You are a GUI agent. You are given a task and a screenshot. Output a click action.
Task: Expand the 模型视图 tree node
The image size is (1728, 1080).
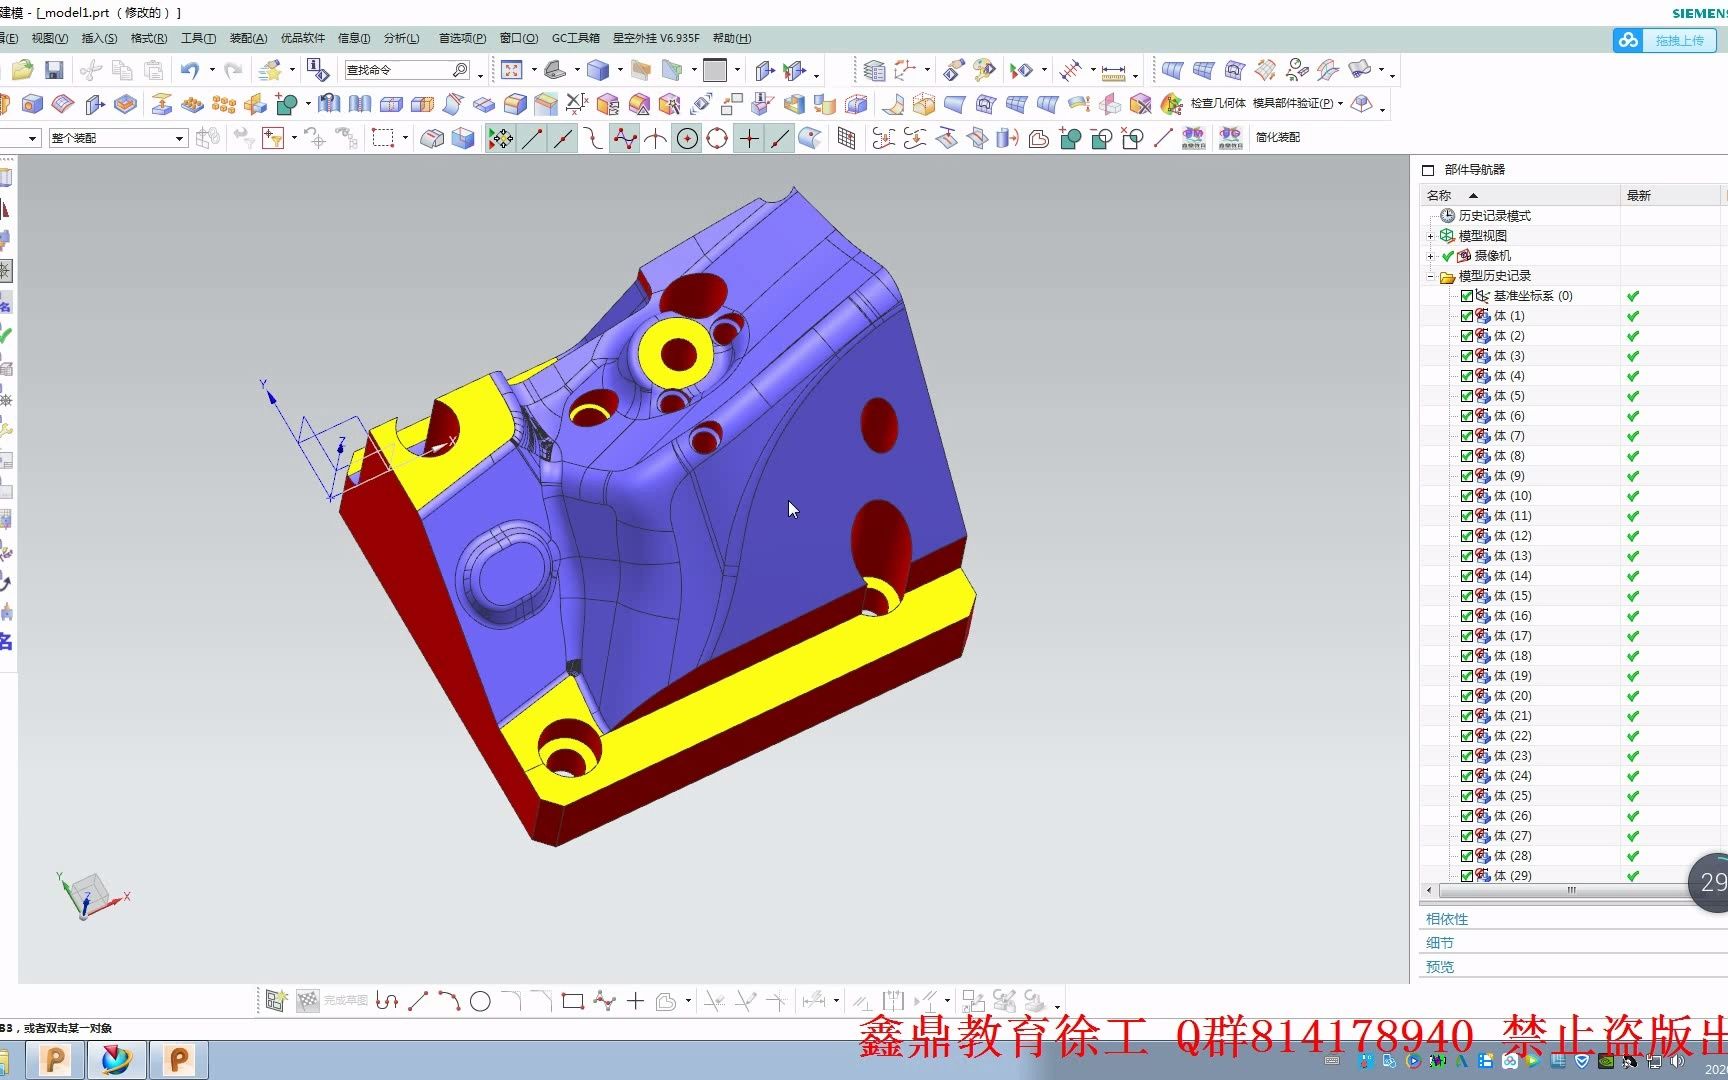click(1431, 236)
